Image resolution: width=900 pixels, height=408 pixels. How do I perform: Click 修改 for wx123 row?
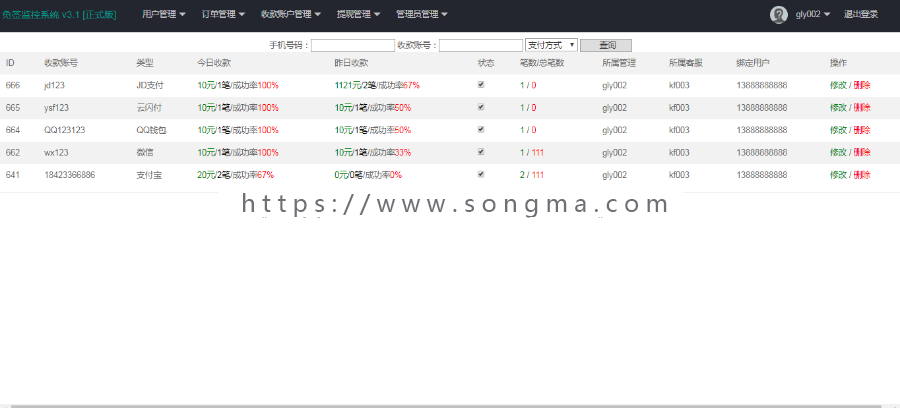click(838, 152)
